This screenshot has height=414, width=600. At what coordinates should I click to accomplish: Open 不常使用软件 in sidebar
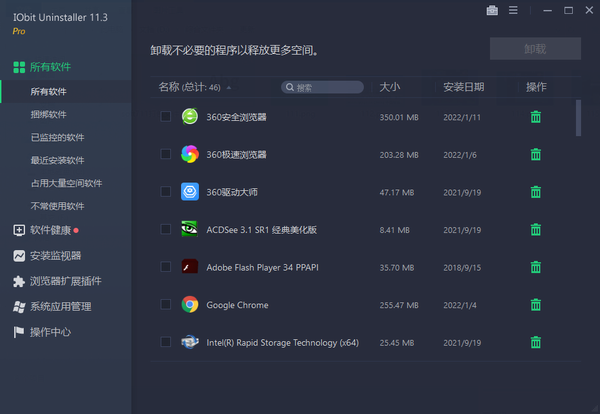tap(57, 206)
